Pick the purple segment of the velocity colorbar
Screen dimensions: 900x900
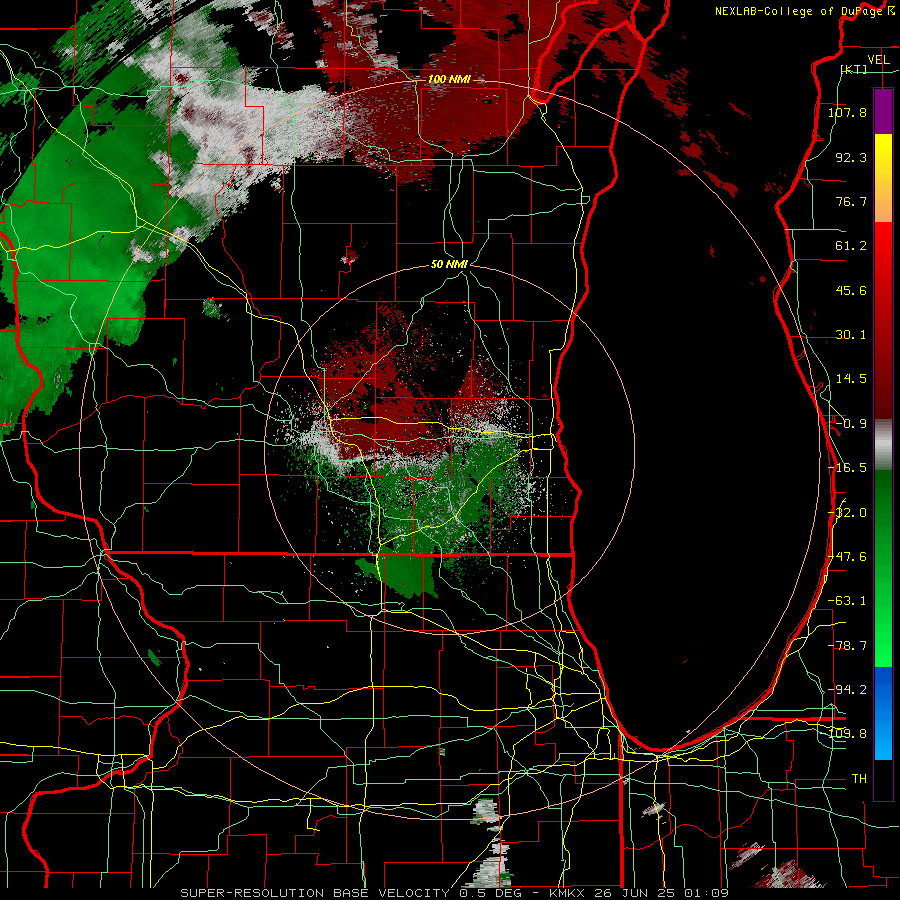(x=883, y=111)
